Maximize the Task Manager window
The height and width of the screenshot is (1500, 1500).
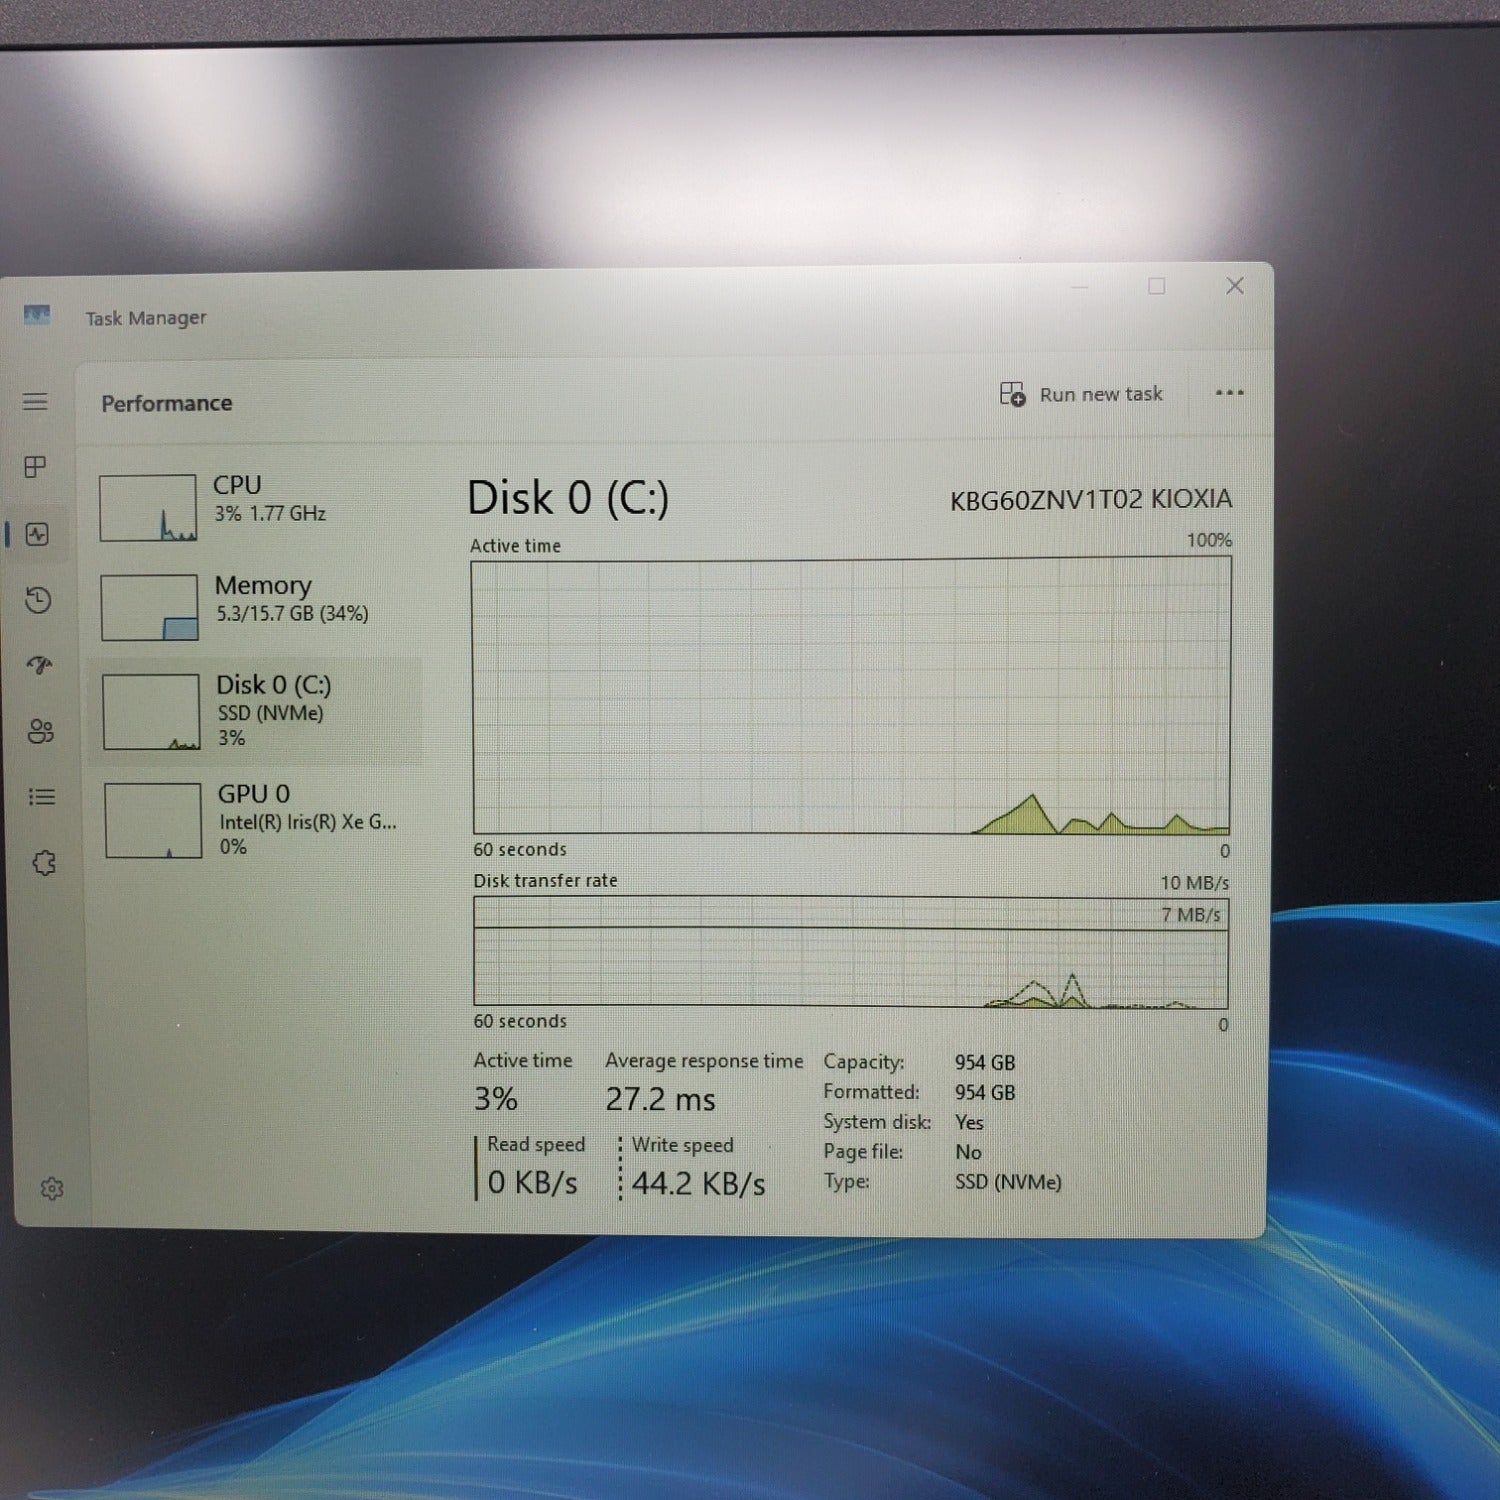pyautogui.click(x=1157, y=287)
